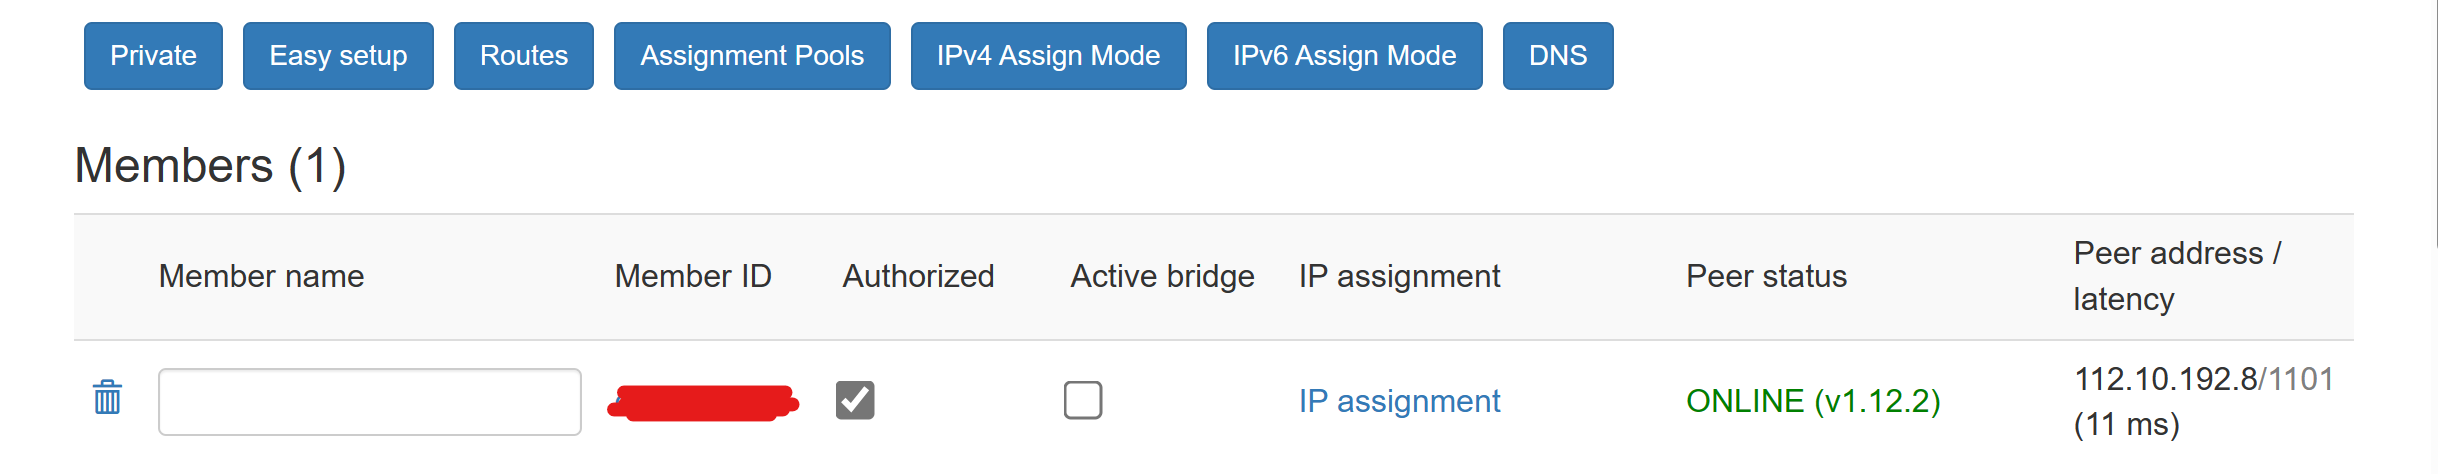Click the Easy setup button

338,56
